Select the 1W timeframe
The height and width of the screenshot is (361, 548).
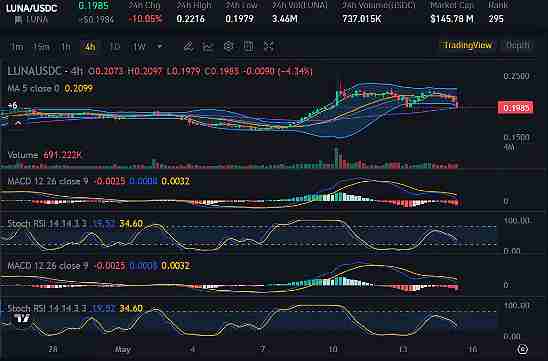point(139,47)
